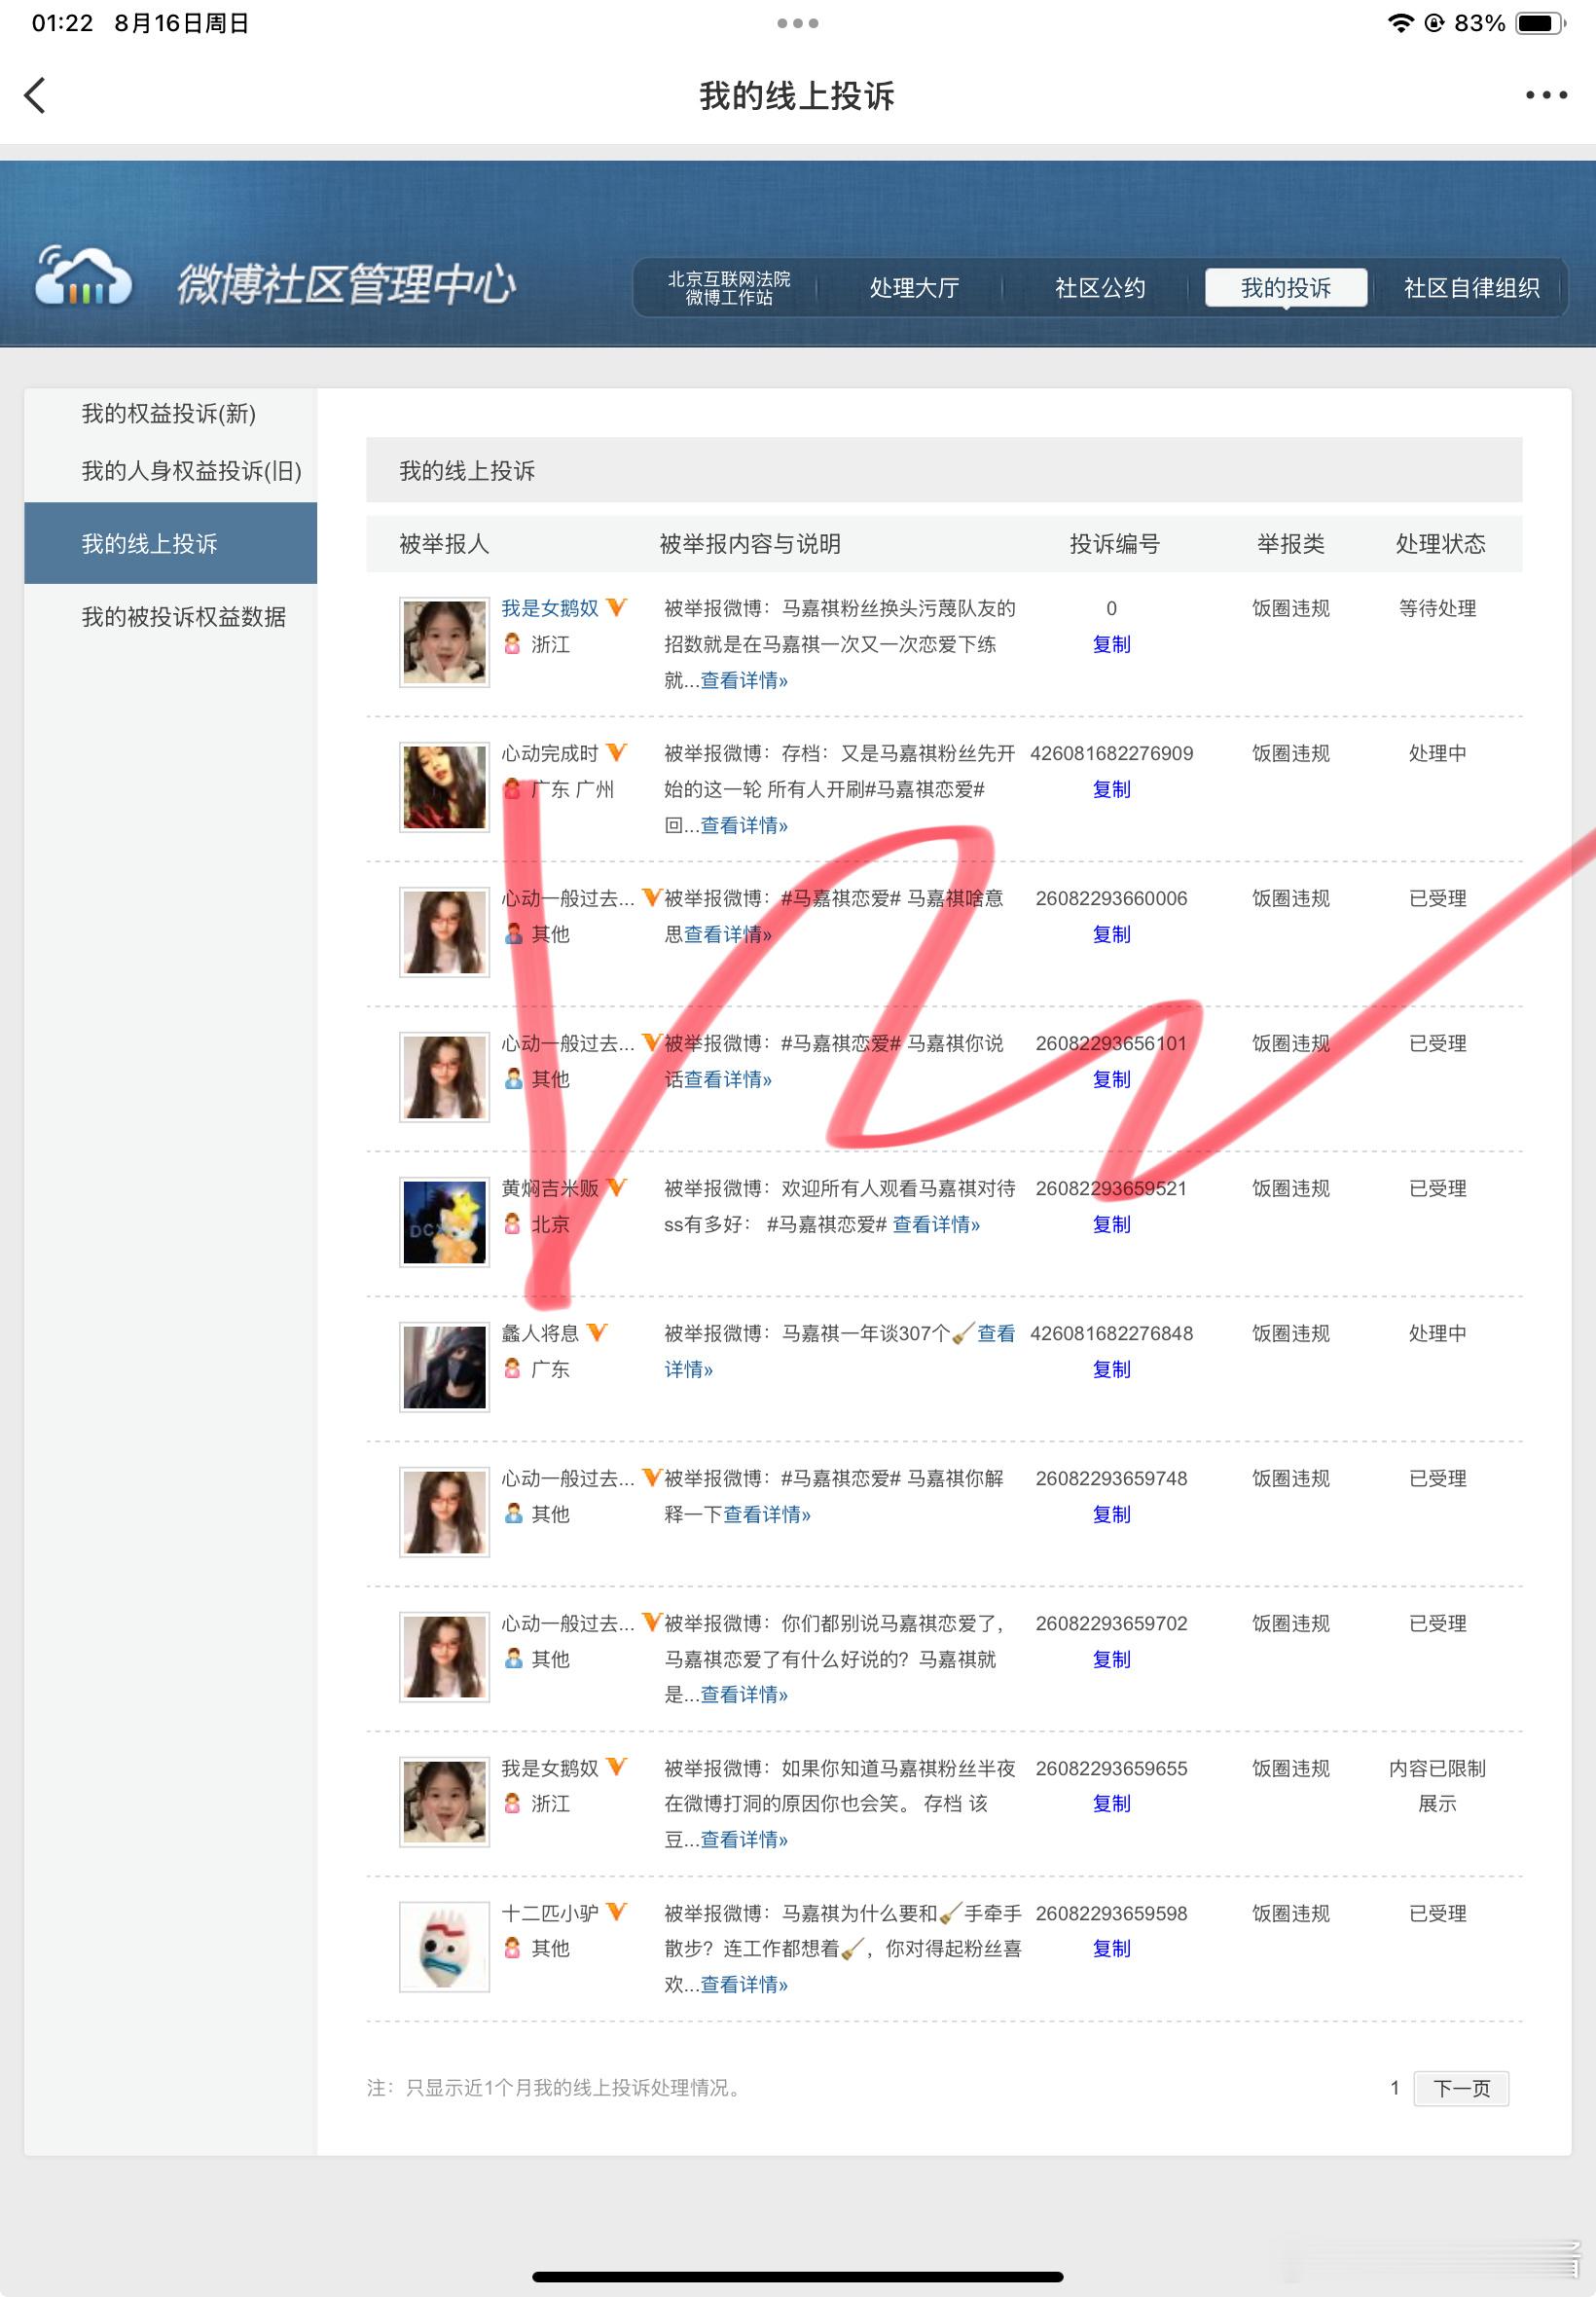Click the Weibo community center cloud logo
This screenshot has width=1596, height=2297.
pyautogui.click(x=83, y=275)
